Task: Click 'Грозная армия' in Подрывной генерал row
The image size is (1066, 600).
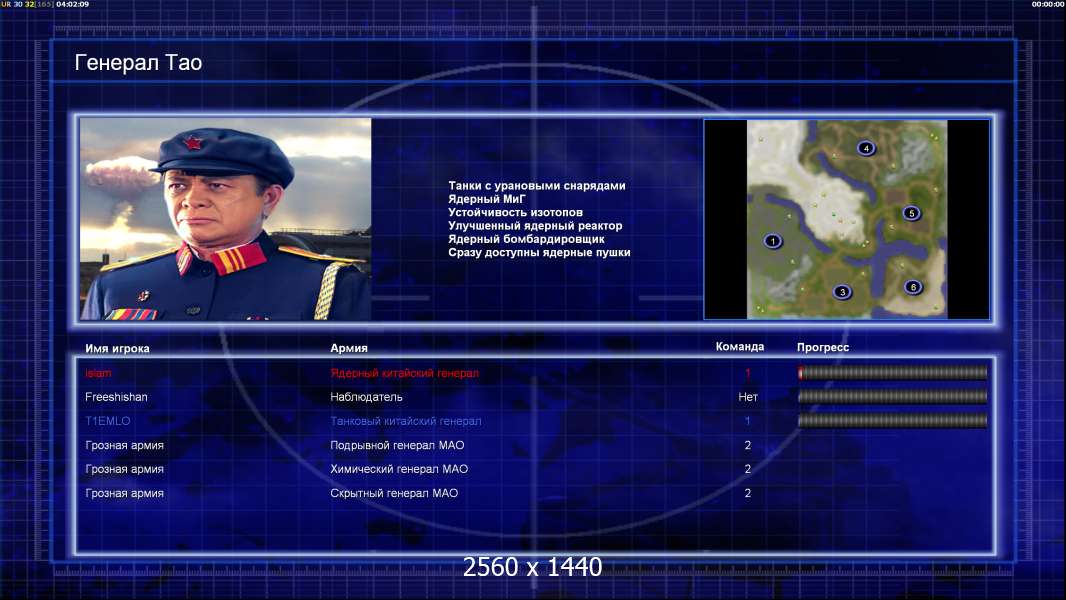Action: coord(124,445)
